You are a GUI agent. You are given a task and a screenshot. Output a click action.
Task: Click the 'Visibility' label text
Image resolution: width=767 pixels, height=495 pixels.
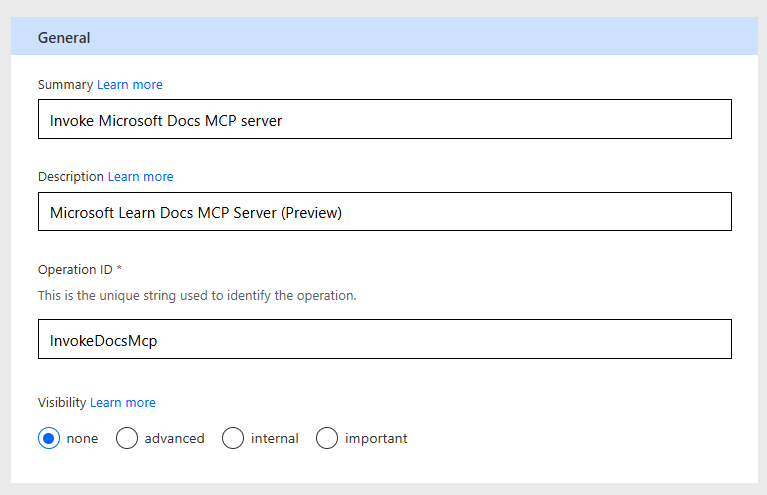pos(62,403)
